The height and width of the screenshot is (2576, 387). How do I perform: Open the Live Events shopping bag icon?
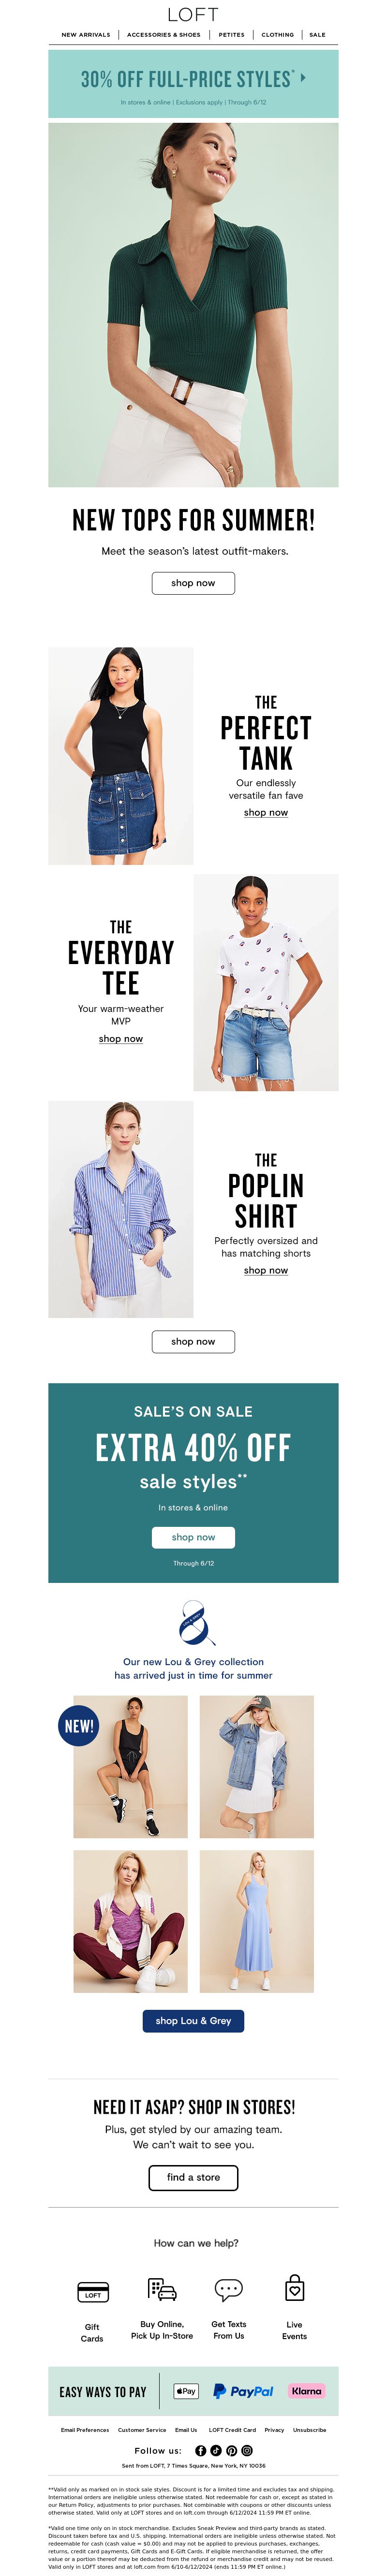[x=295, y=2288]
